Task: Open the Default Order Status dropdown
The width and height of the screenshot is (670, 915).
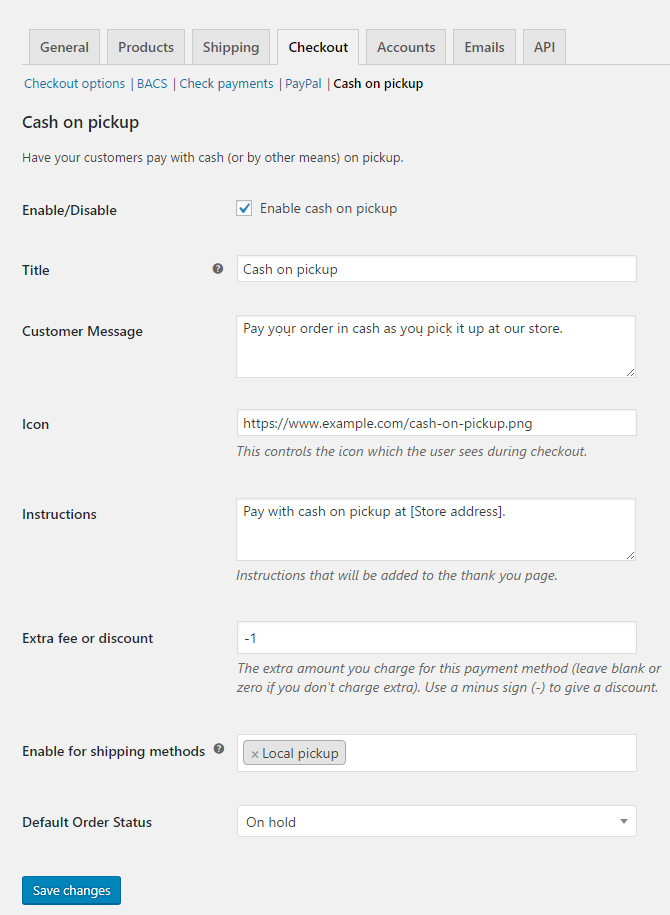Action: coord(436,822)
